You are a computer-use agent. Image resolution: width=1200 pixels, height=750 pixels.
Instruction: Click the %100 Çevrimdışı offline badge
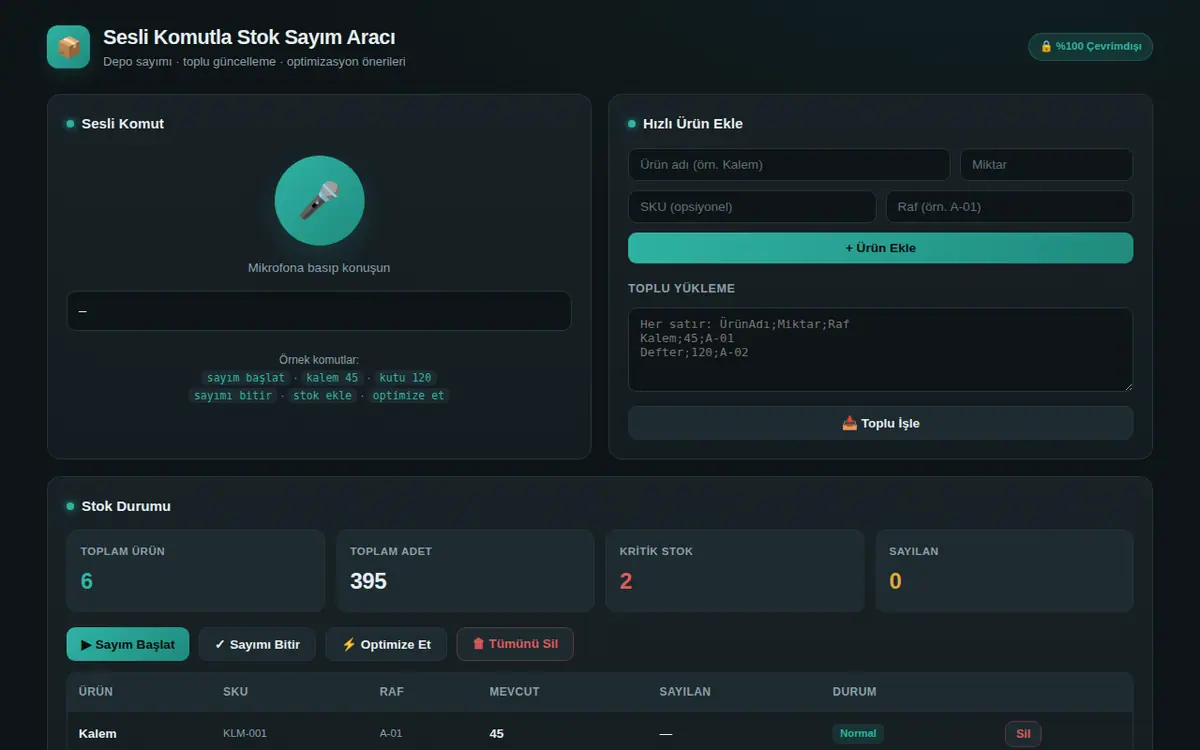[1090, 47]
